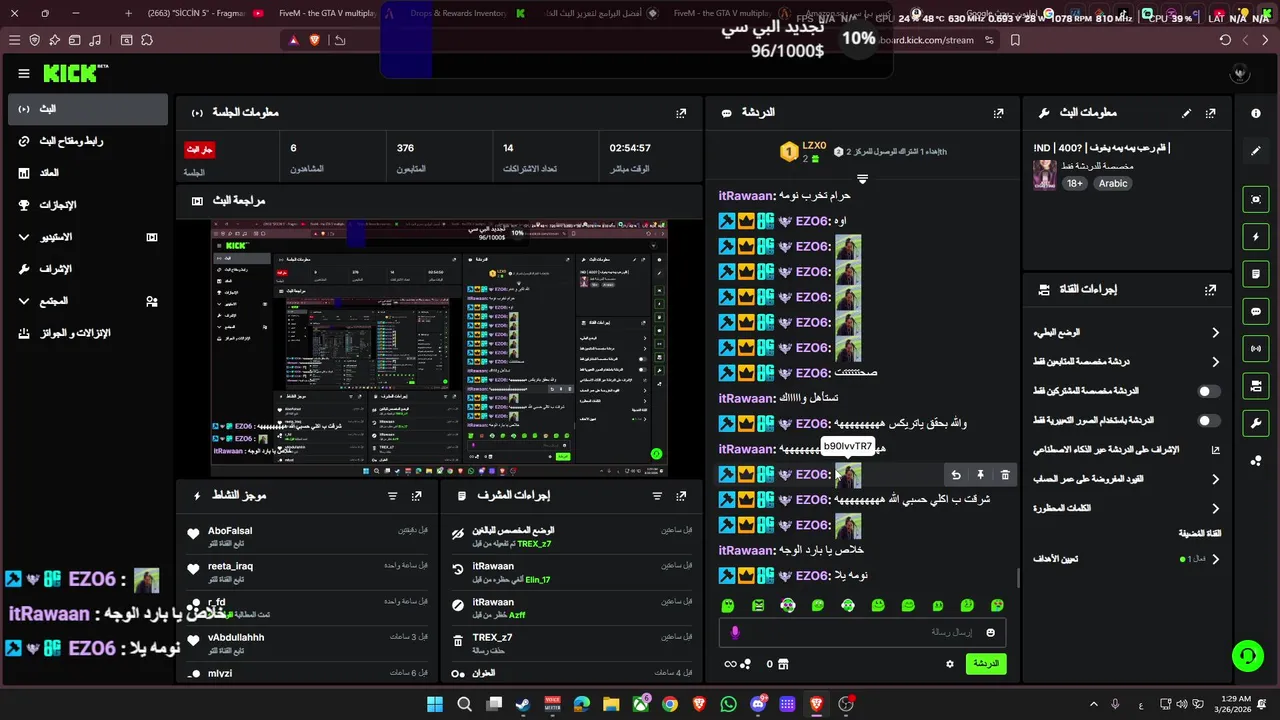Click the three-dots icon in right rail

pyautogui.click(x=1256, y=460)
